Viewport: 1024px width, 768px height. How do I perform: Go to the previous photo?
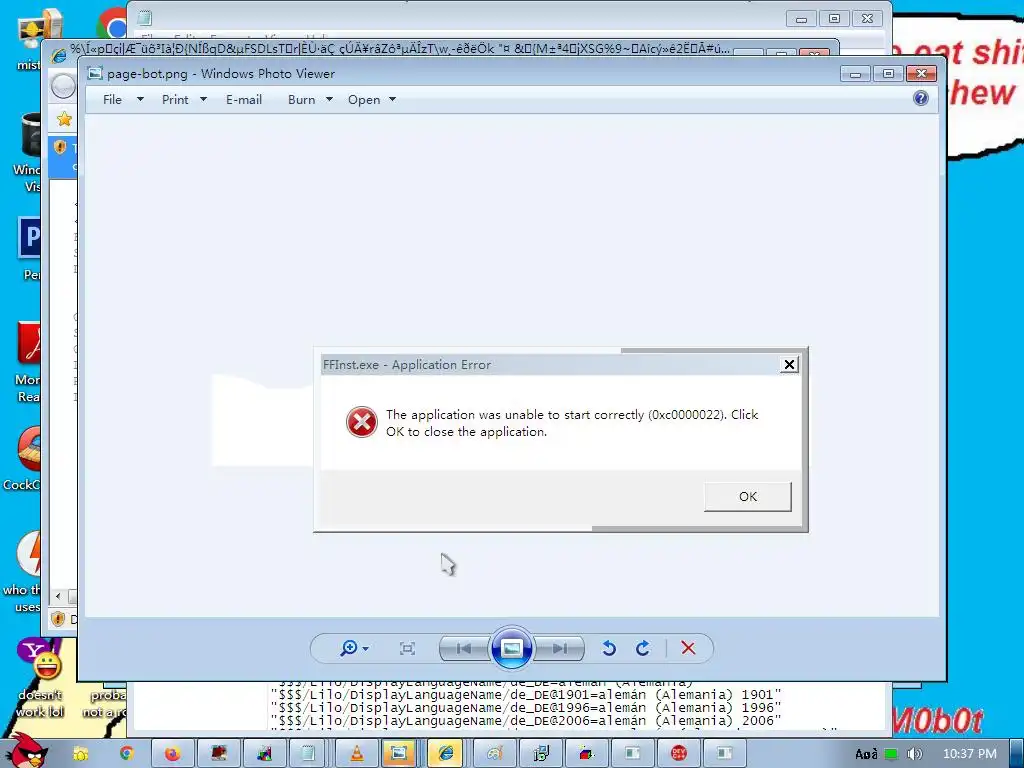[x=464, y=648]
